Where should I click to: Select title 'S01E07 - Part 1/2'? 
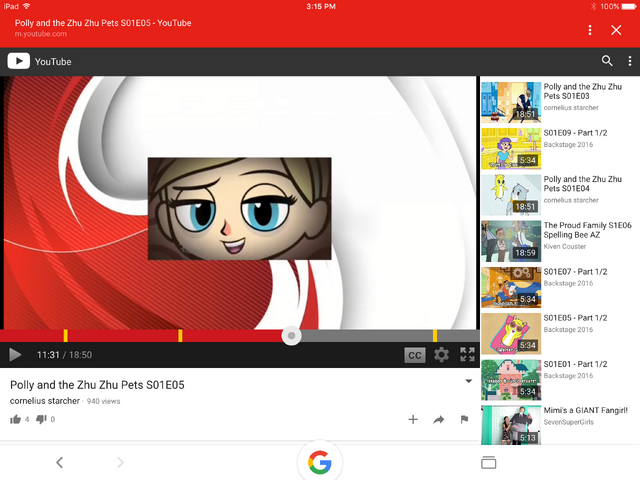(575, 271)
